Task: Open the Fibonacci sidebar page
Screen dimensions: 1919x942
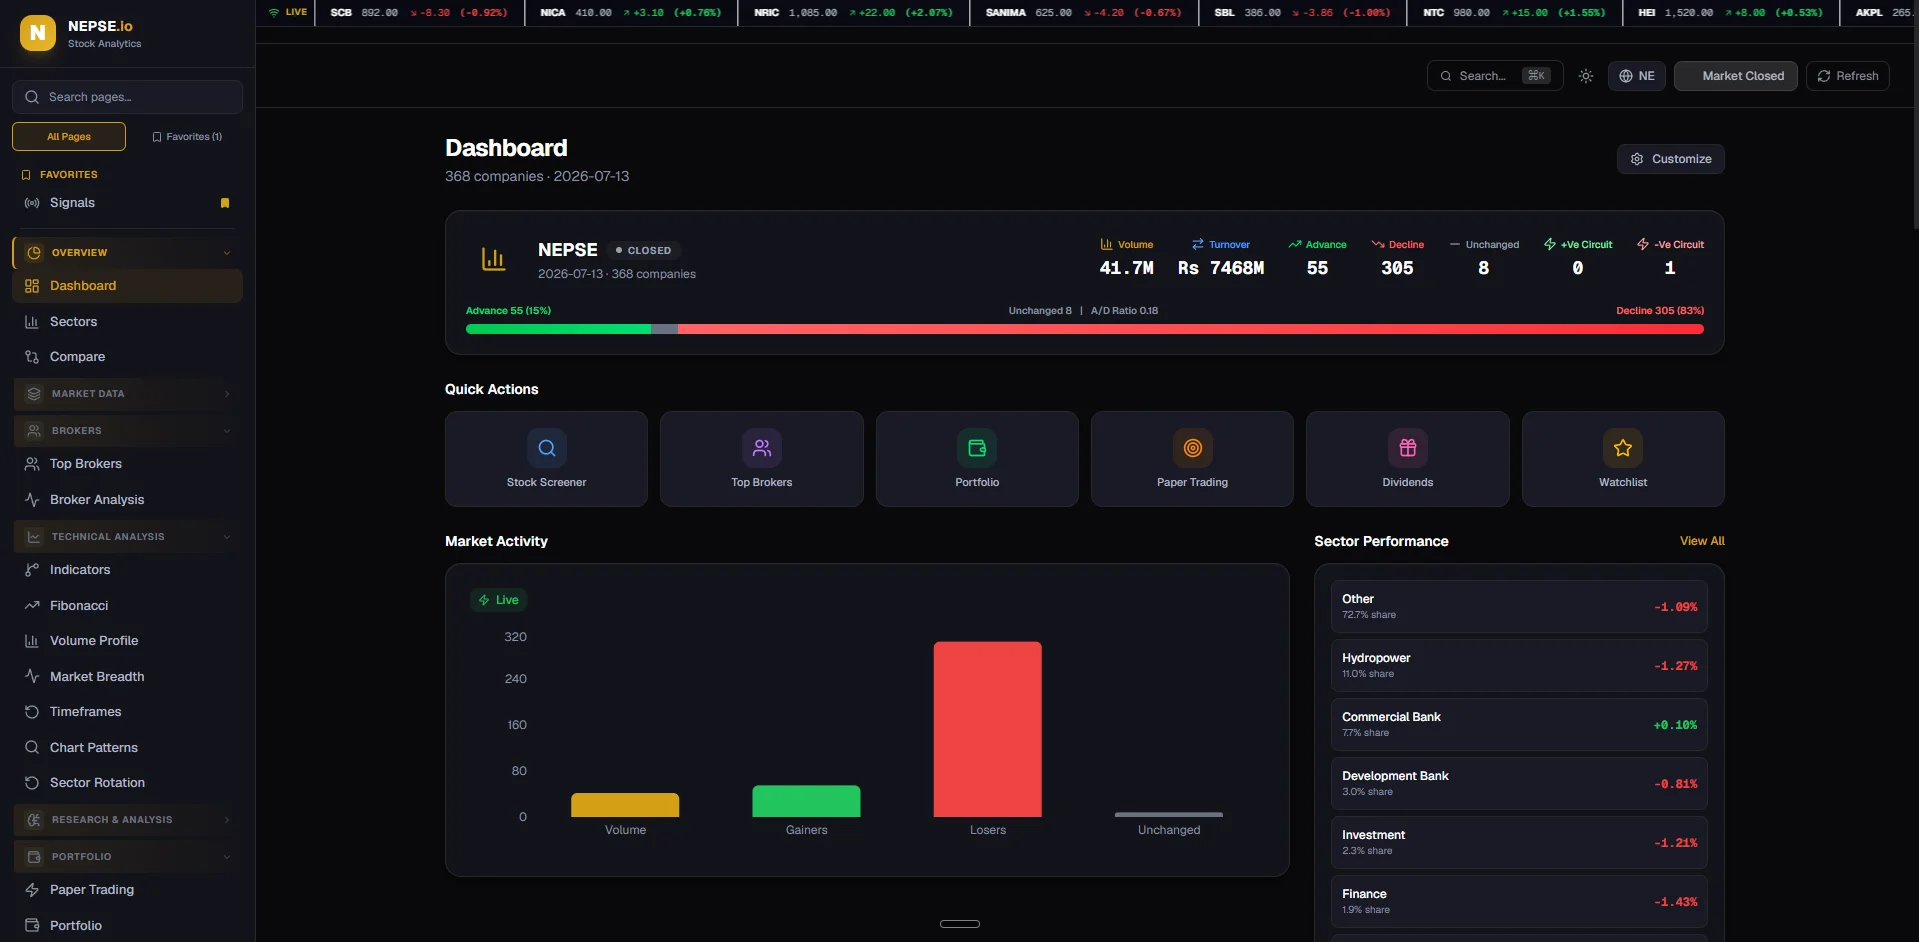Action: pos(127,606)
